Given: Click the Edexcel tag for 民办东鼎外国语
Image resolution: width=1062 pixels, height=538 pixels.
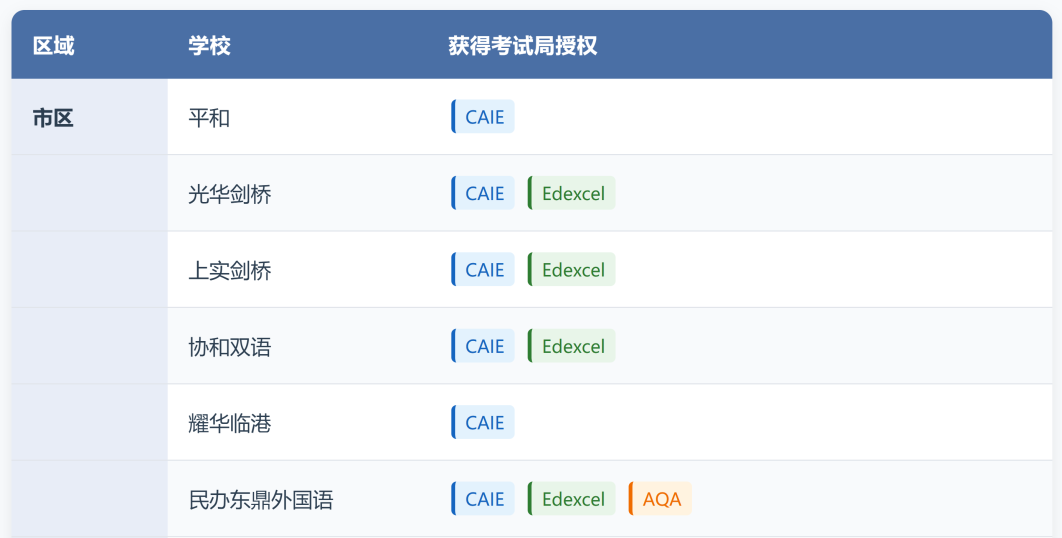Looking at the screenshot, I should [572, 499].
